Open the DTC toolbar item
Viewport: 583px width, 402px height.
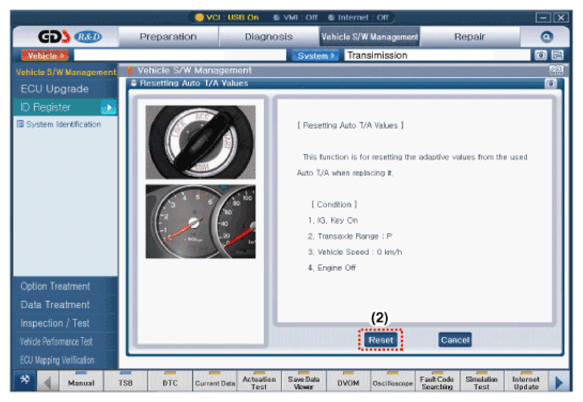click(x=170, y=381)
